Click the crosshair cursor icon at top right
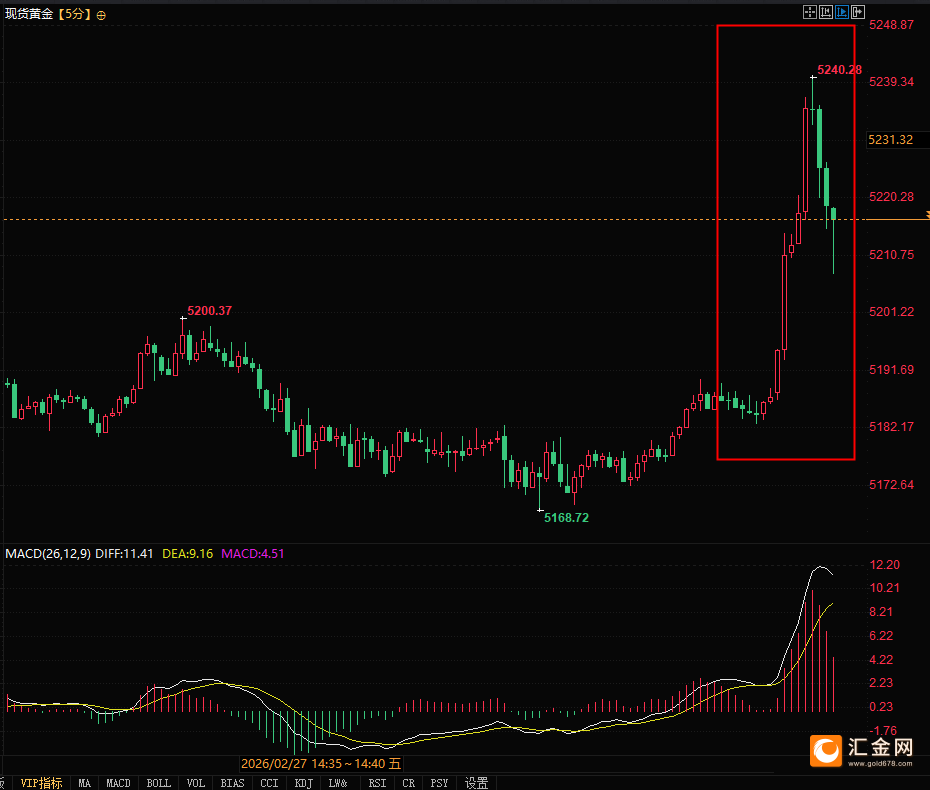The height and width of the screenshot is (790, 930). tap(810, 12)
